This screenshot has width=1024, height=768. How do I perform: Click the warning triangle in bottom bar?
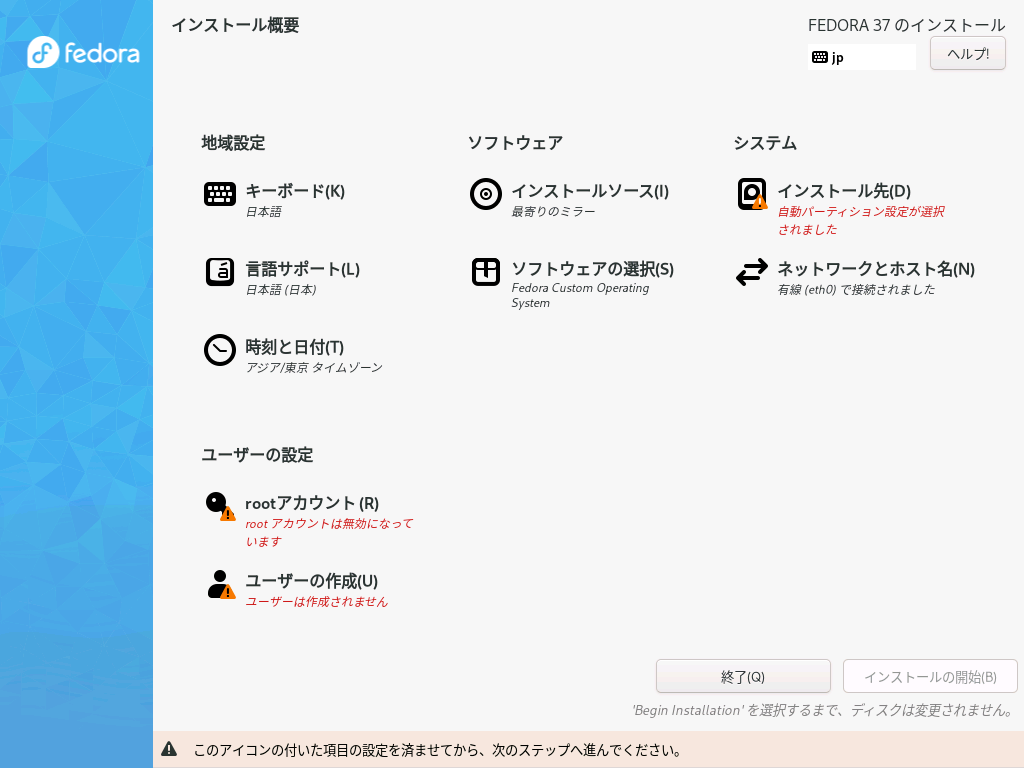click(x=169, y=749)
